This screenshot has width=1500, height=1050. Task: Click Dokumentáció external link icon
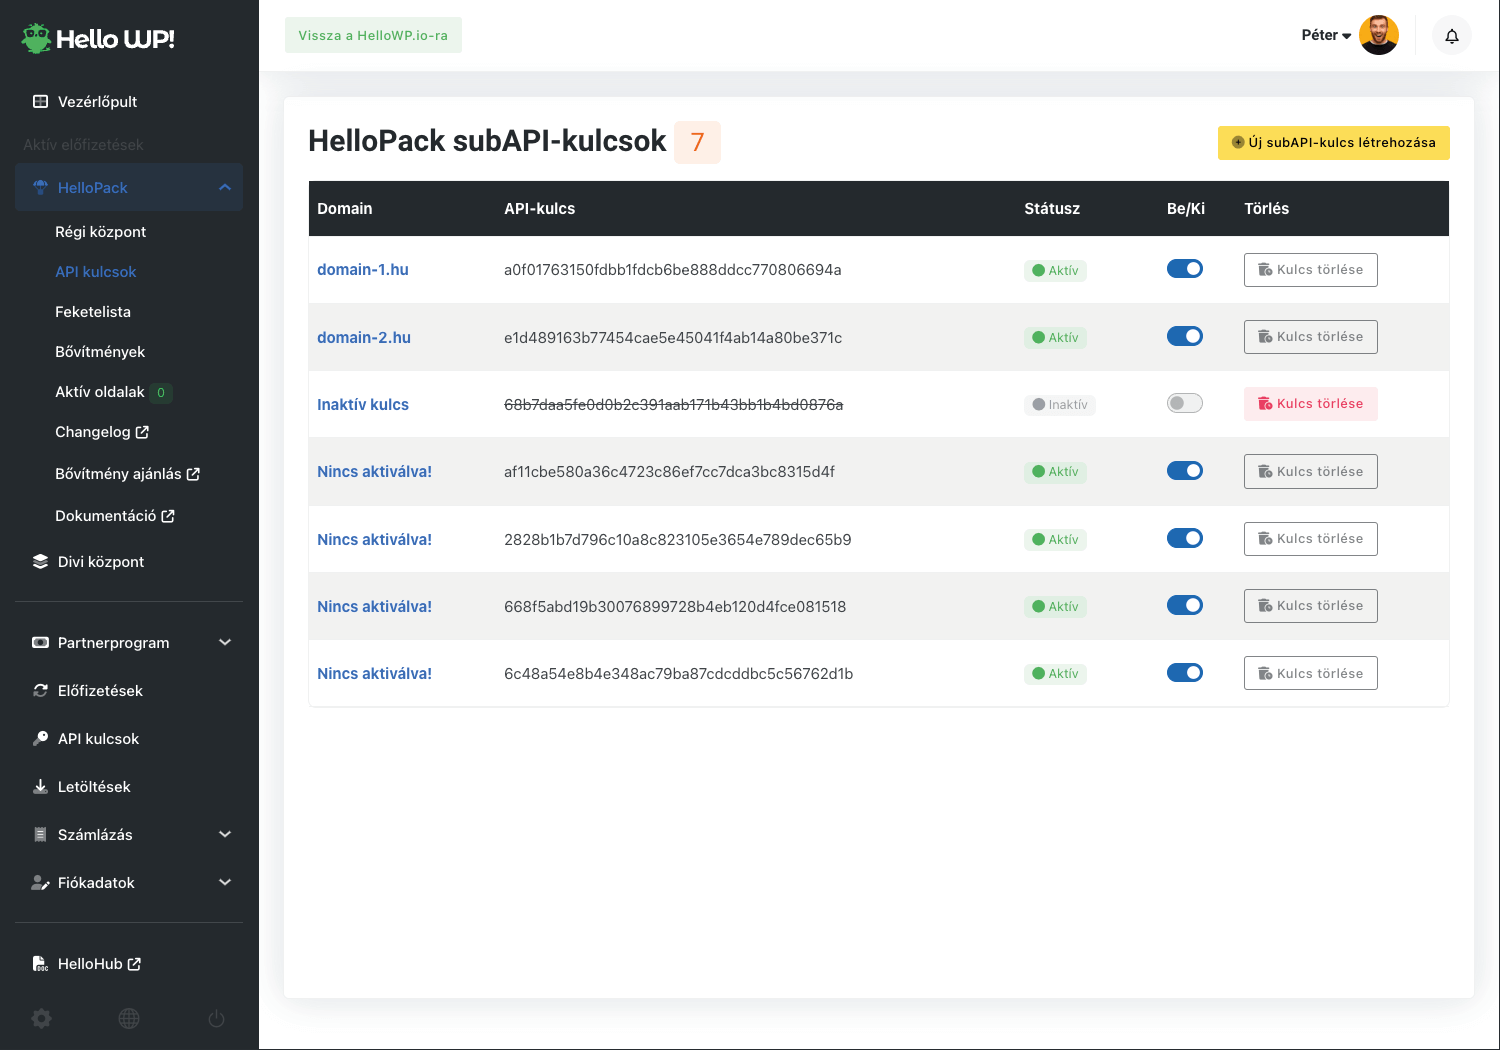168,516
